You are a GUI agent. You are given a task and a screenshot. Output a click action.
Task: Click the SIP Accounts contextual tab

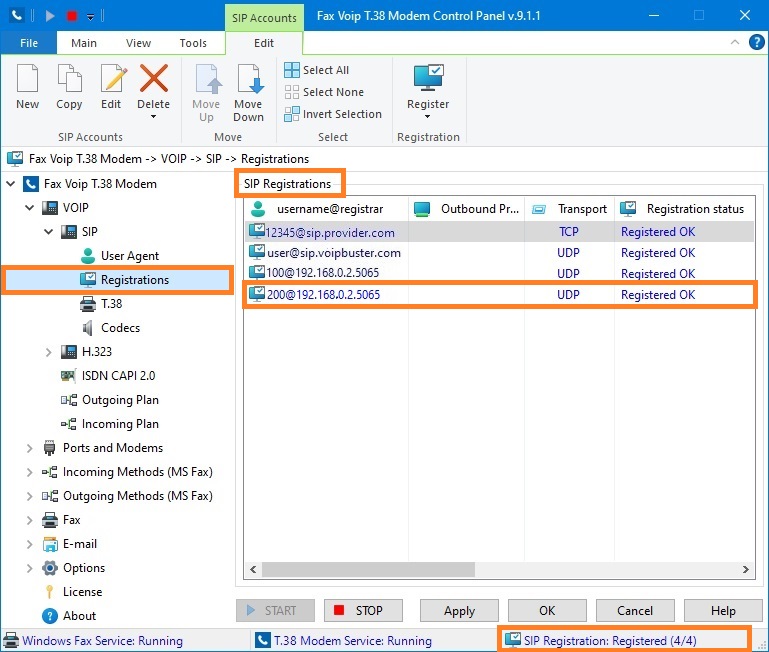tap(264, 18)
